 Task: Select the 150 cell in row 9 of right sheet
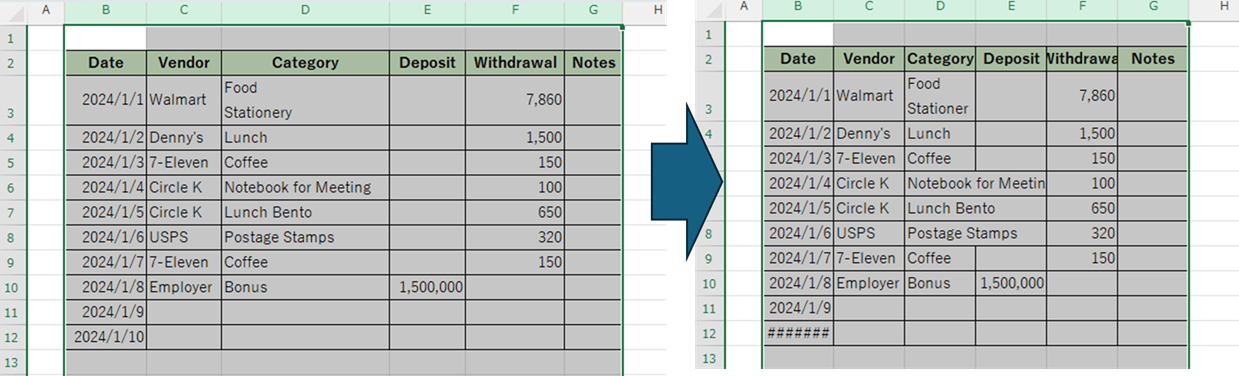(1082, 258)
